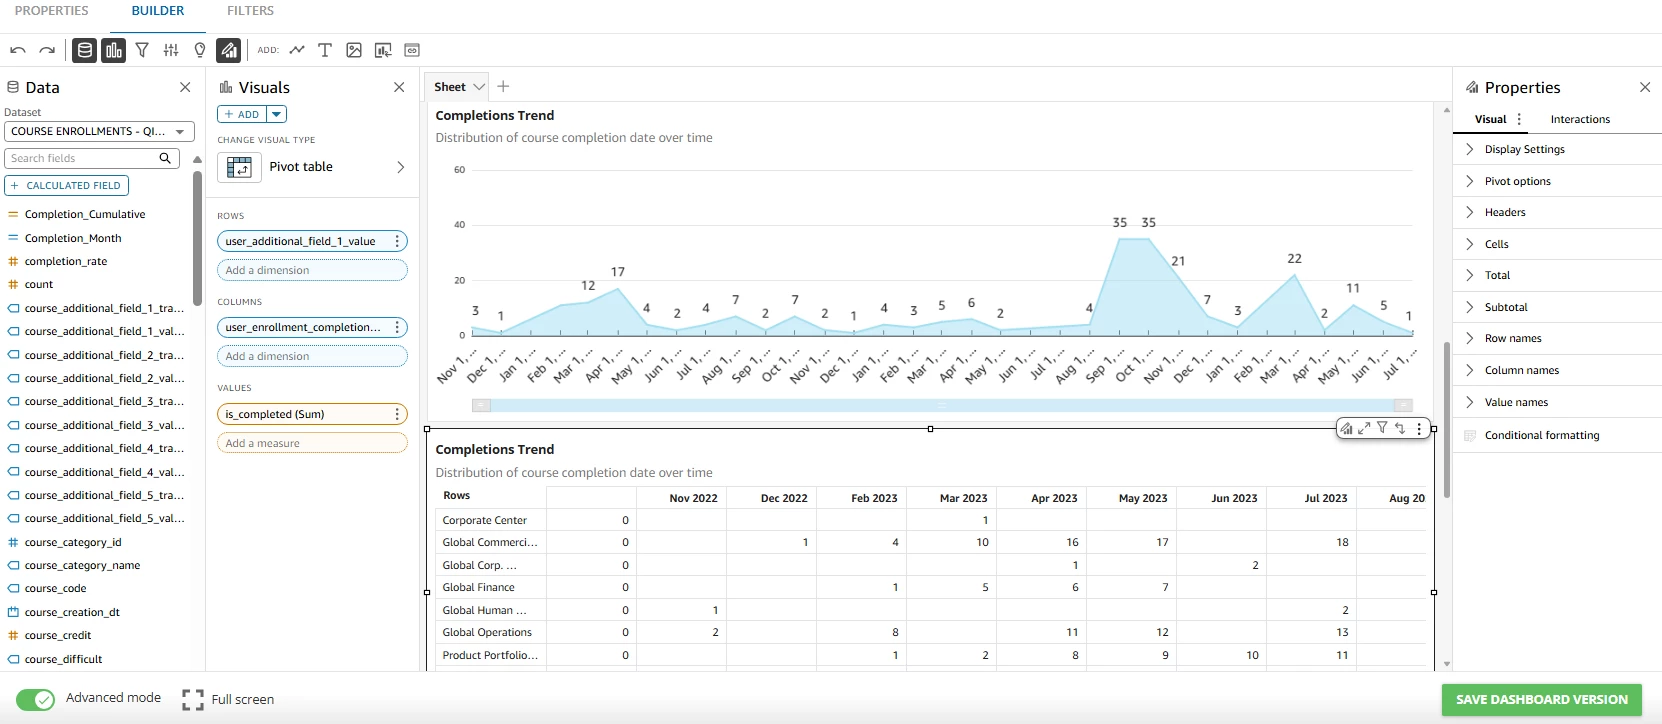Maximize the pivot table visual
Viewport: 1662px width, 724px height.
[1364, 428]
